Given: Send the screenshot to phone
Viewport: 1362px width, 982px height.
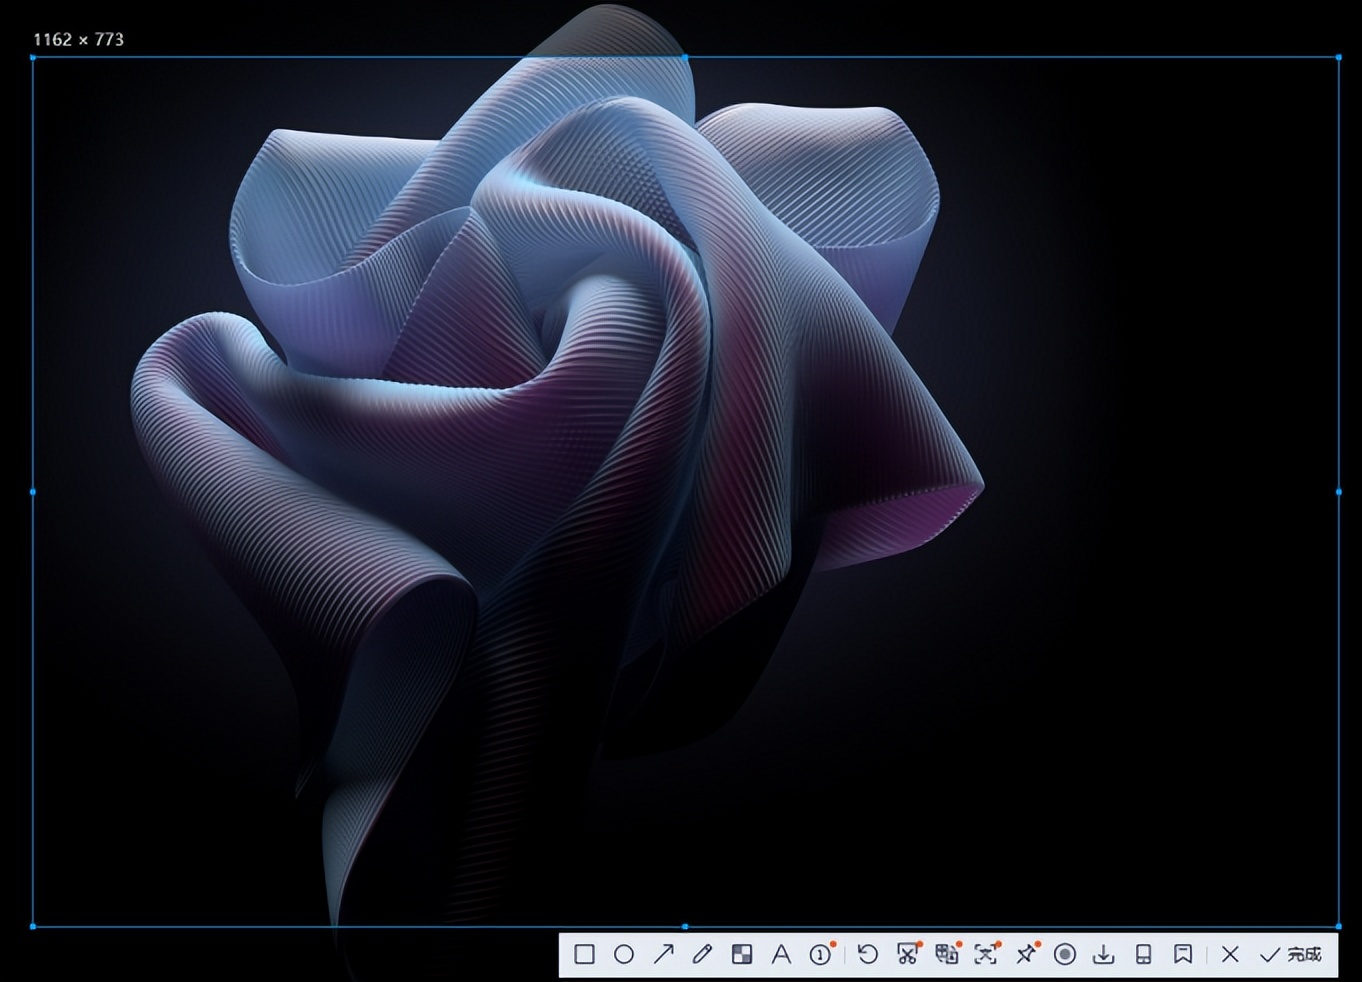Looking at the screenshot, I should pyautogui.click(x=1143, y=955).
